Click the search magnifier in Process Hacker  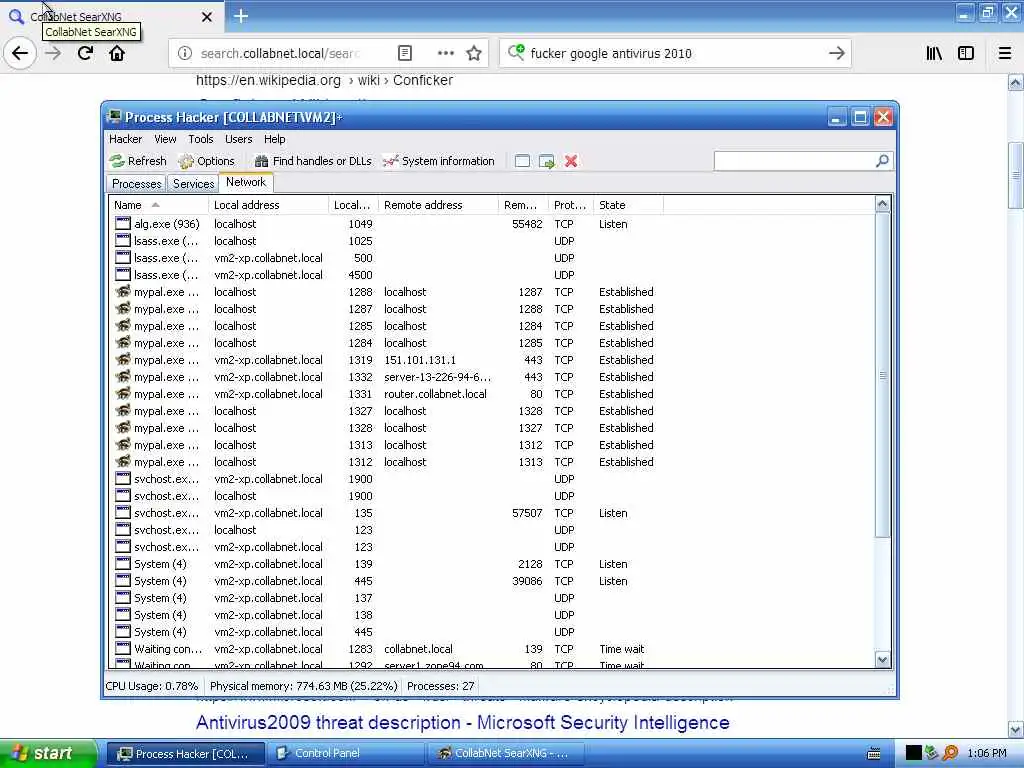point(882,161)
